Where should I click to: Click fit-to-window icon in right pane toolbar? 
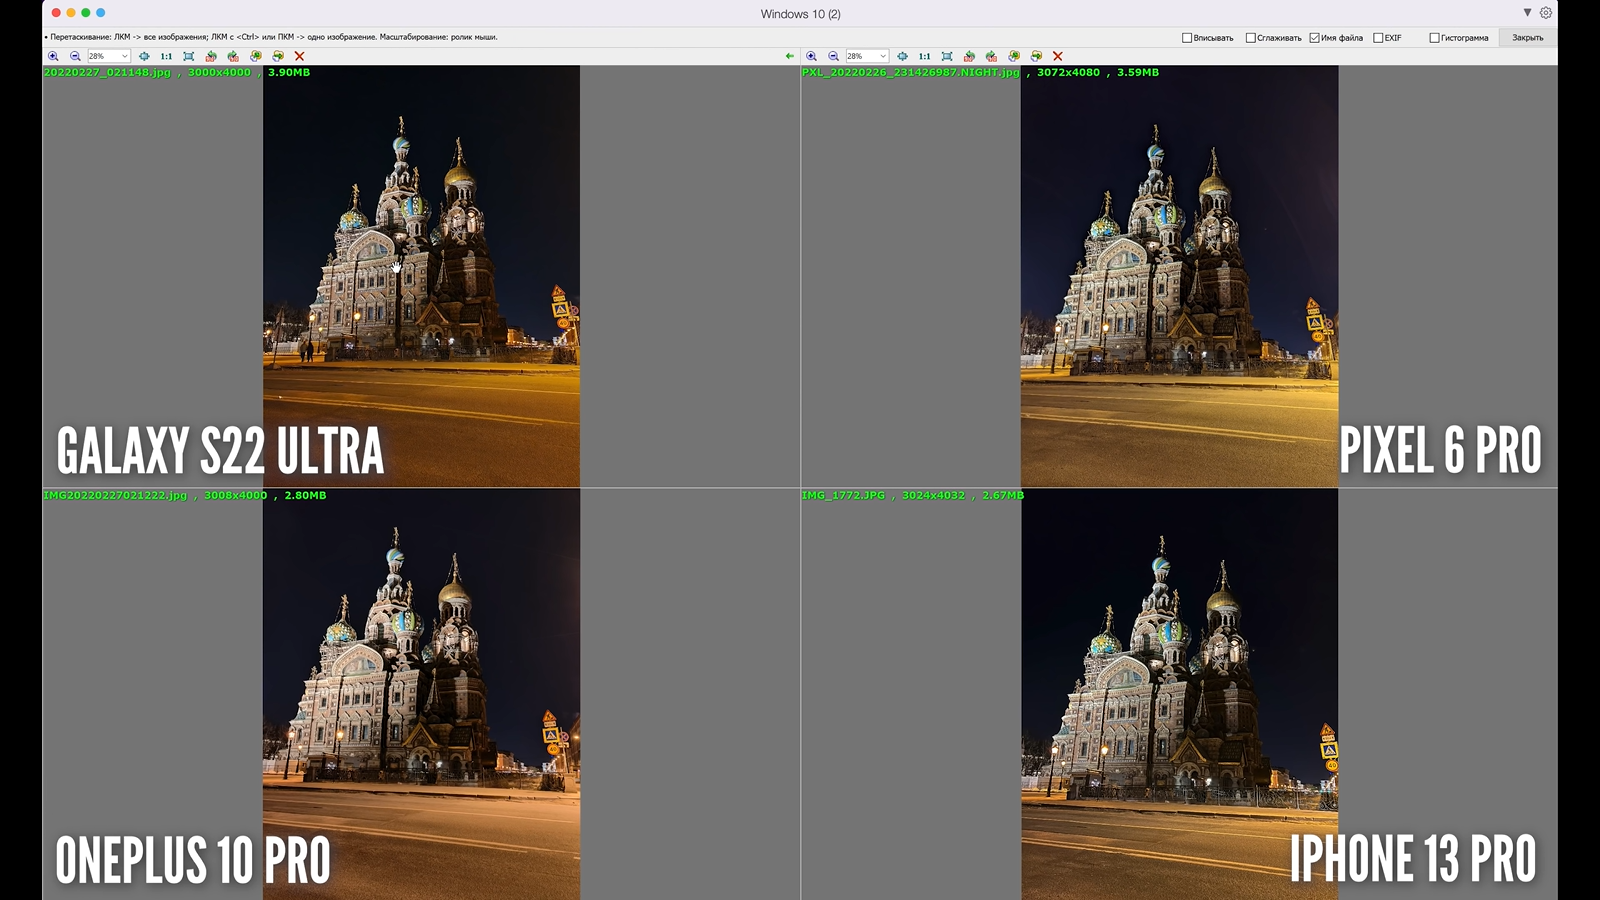click(947, 56)
